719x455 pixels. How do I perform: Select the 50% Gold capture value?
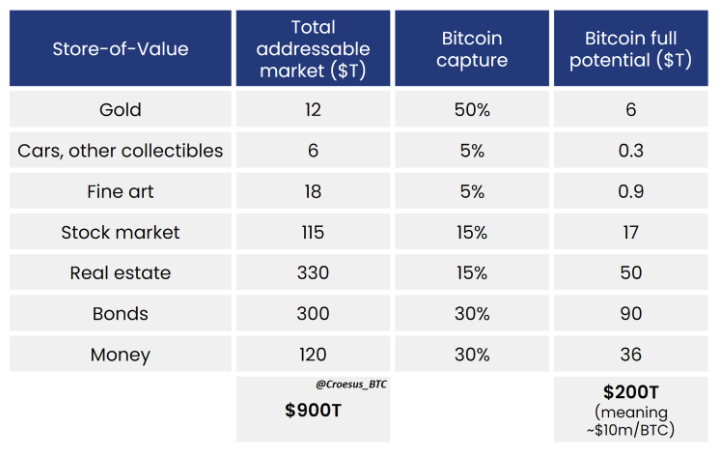tap(472, 109)
